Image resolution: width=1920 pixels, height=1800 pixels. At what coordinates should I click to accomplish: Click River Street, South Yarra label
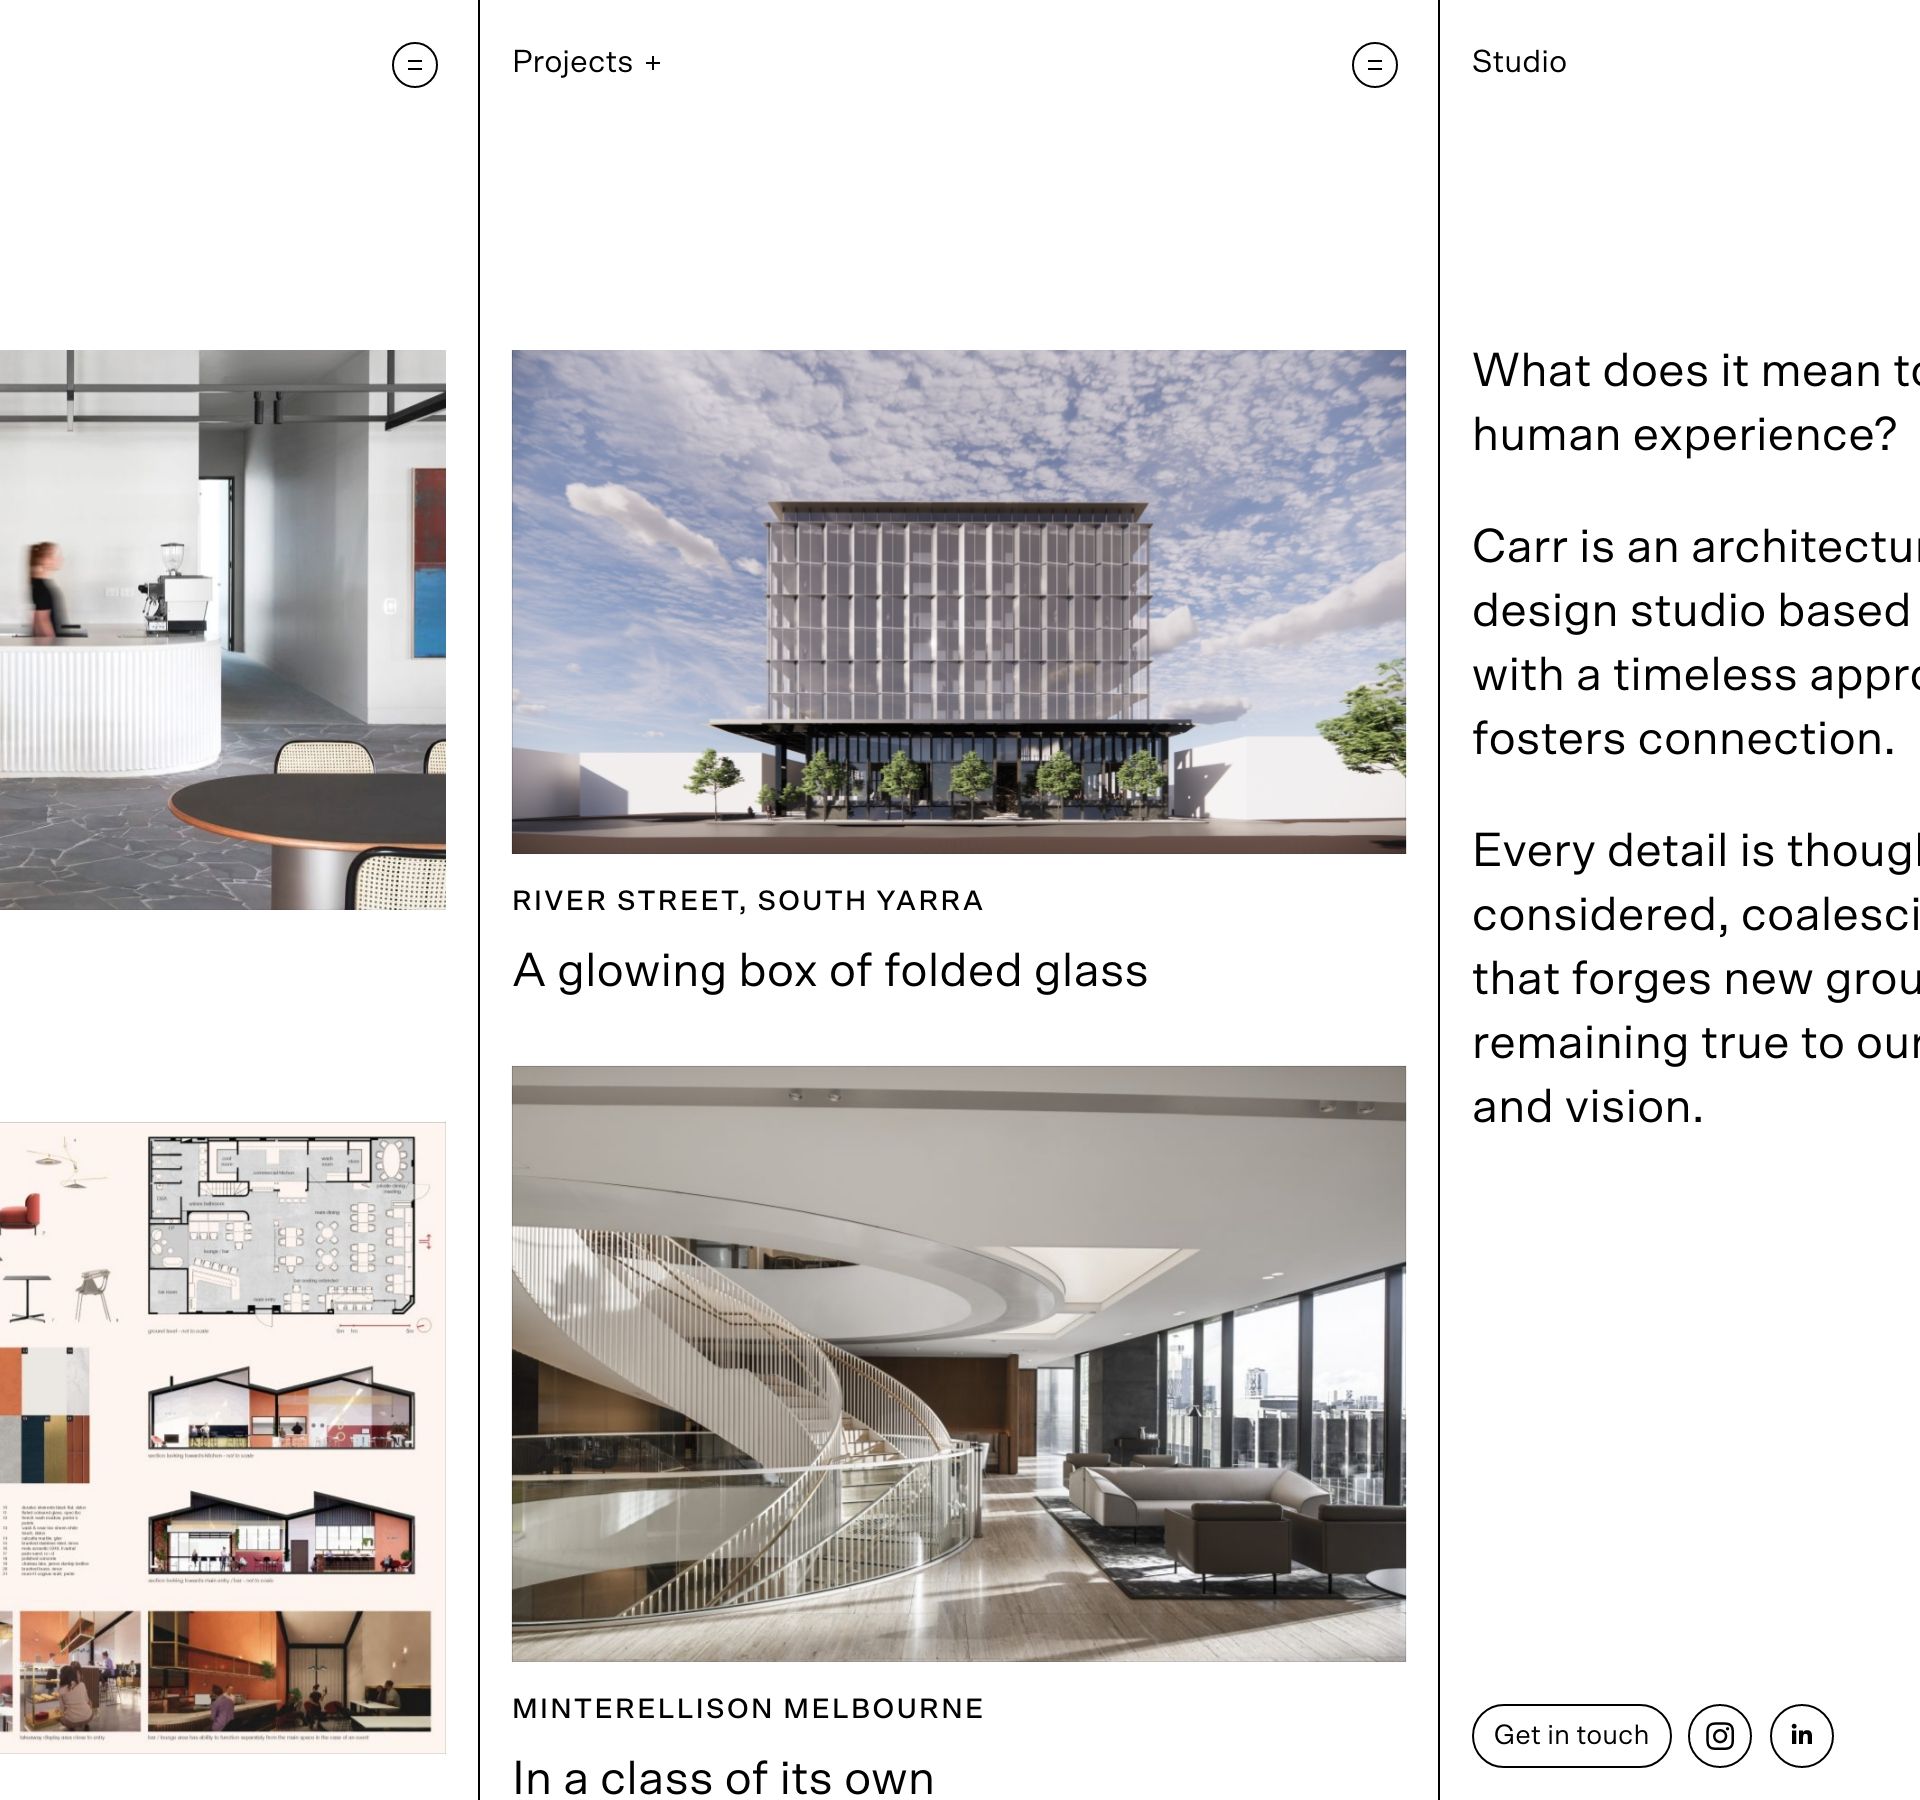[747, 900]
